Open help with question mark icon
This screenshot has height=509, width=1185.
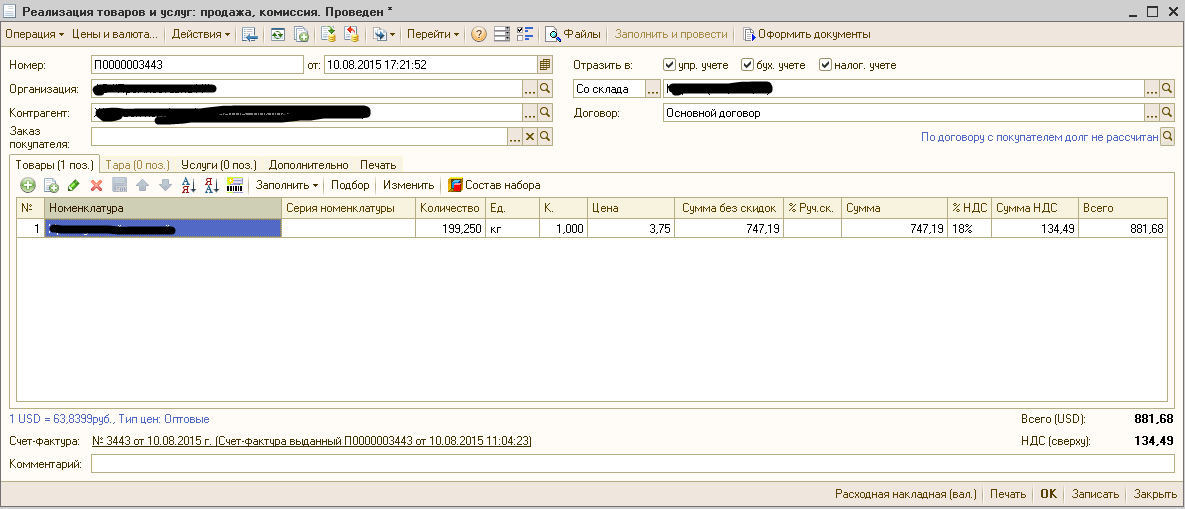(x=479, y=34)
